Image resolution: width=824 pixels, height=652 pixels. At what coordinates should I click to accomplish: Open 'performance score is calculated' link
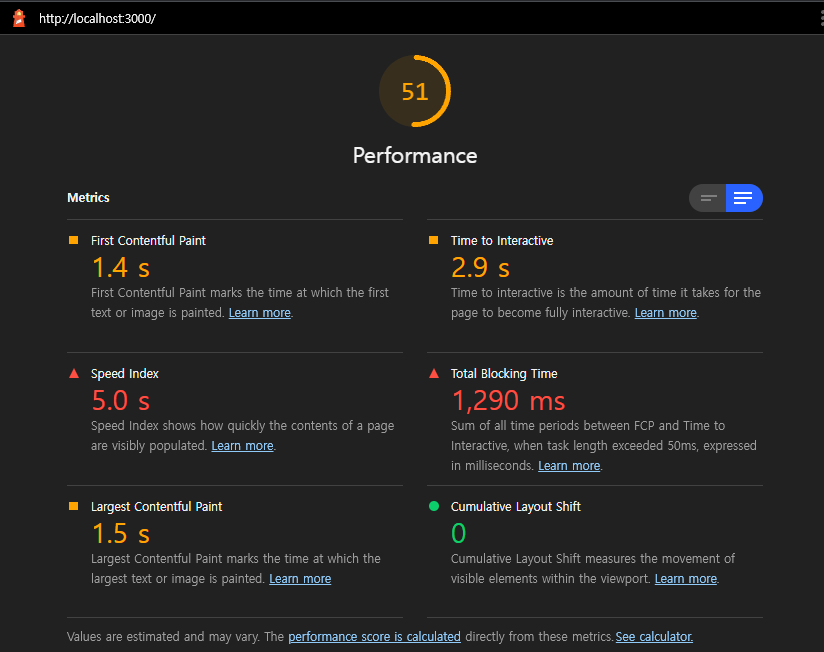374,636
